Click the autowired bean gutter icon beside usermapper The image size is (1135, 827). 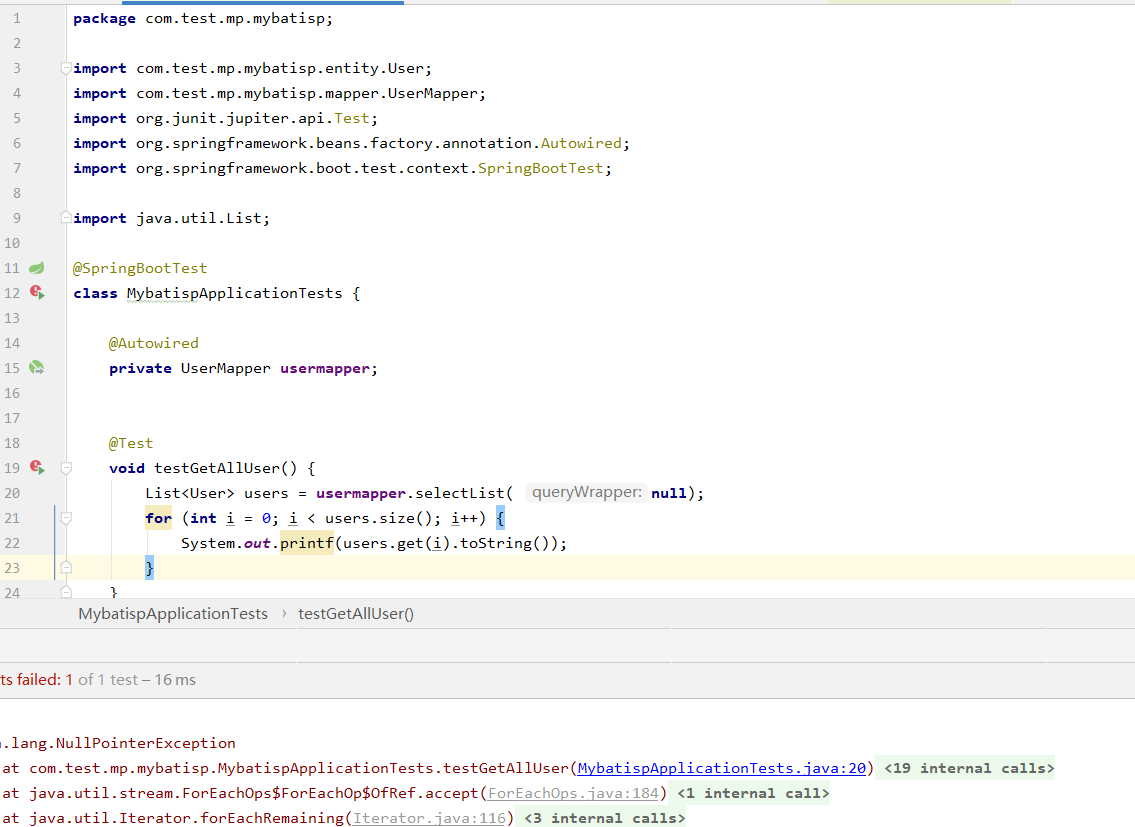point(37,368)
